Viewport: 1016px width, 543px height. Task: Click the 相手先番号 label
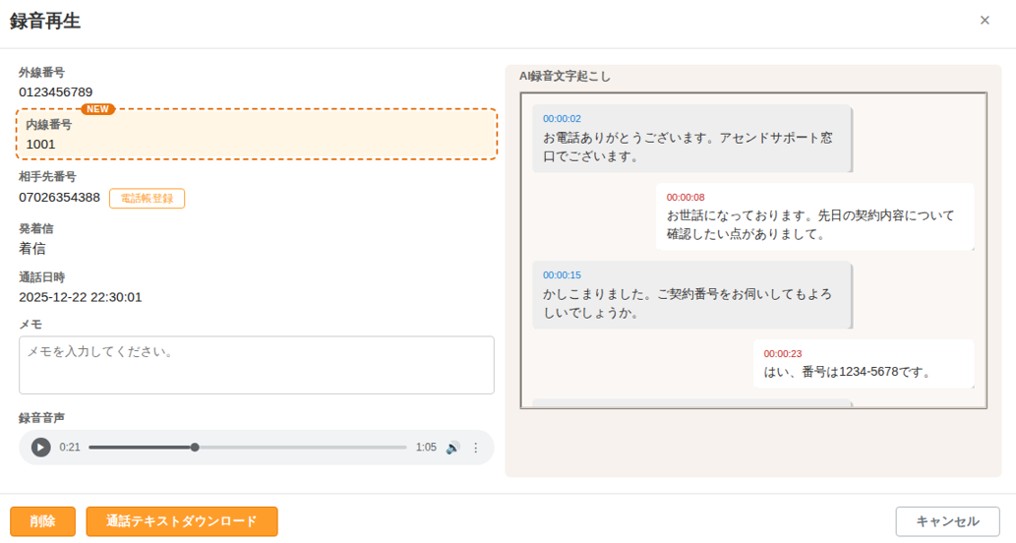pyautogui.click(x=47, y=176)
